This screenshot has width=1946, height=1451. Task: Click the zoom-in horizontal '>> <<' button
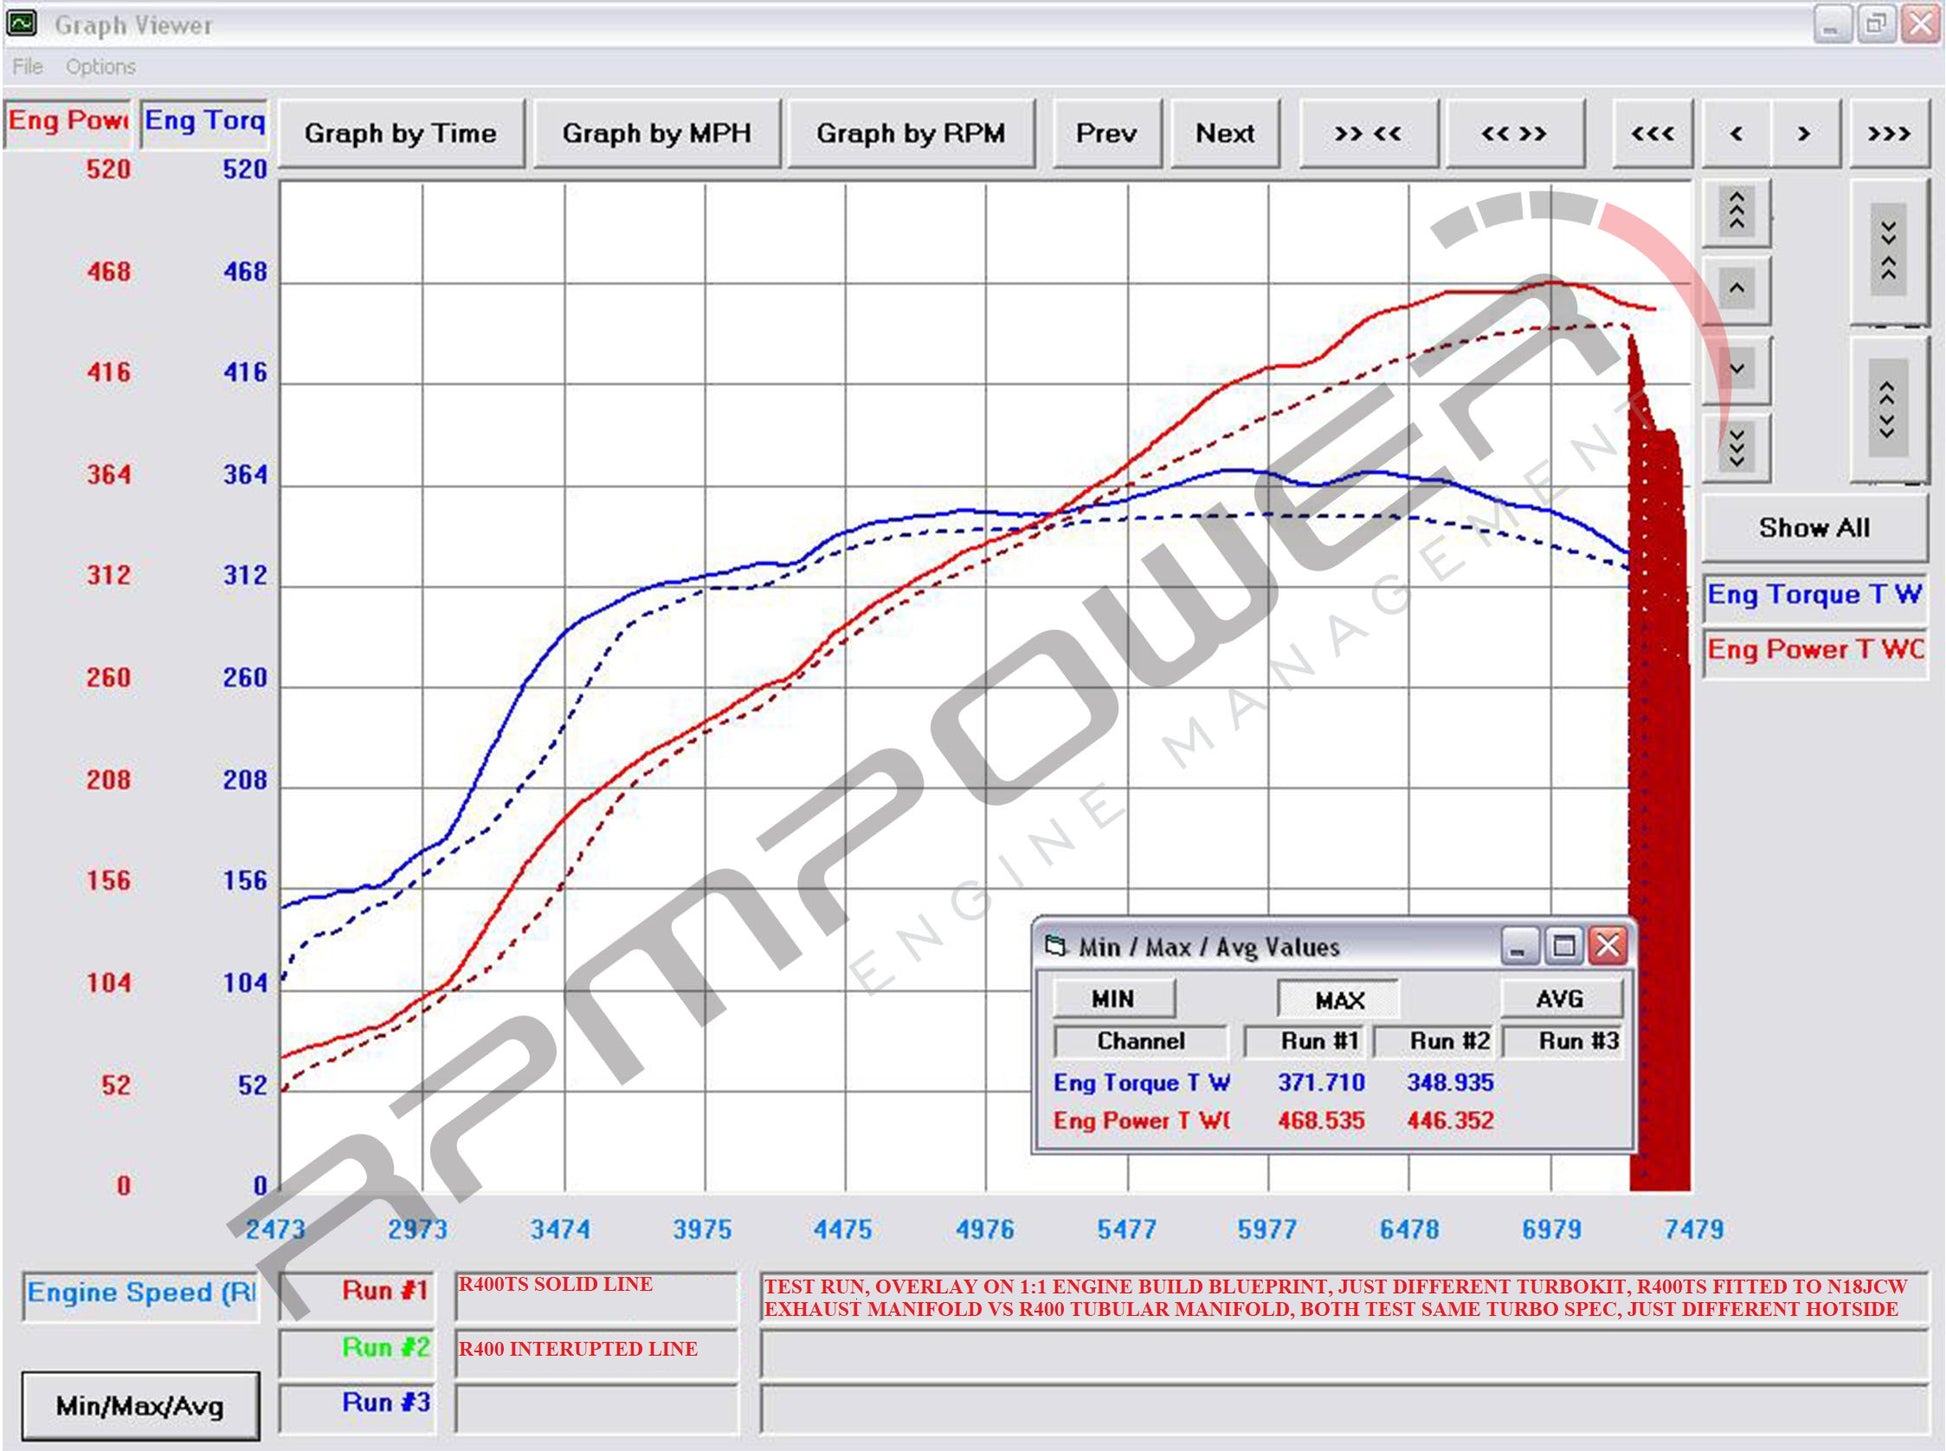[1367, 133]
